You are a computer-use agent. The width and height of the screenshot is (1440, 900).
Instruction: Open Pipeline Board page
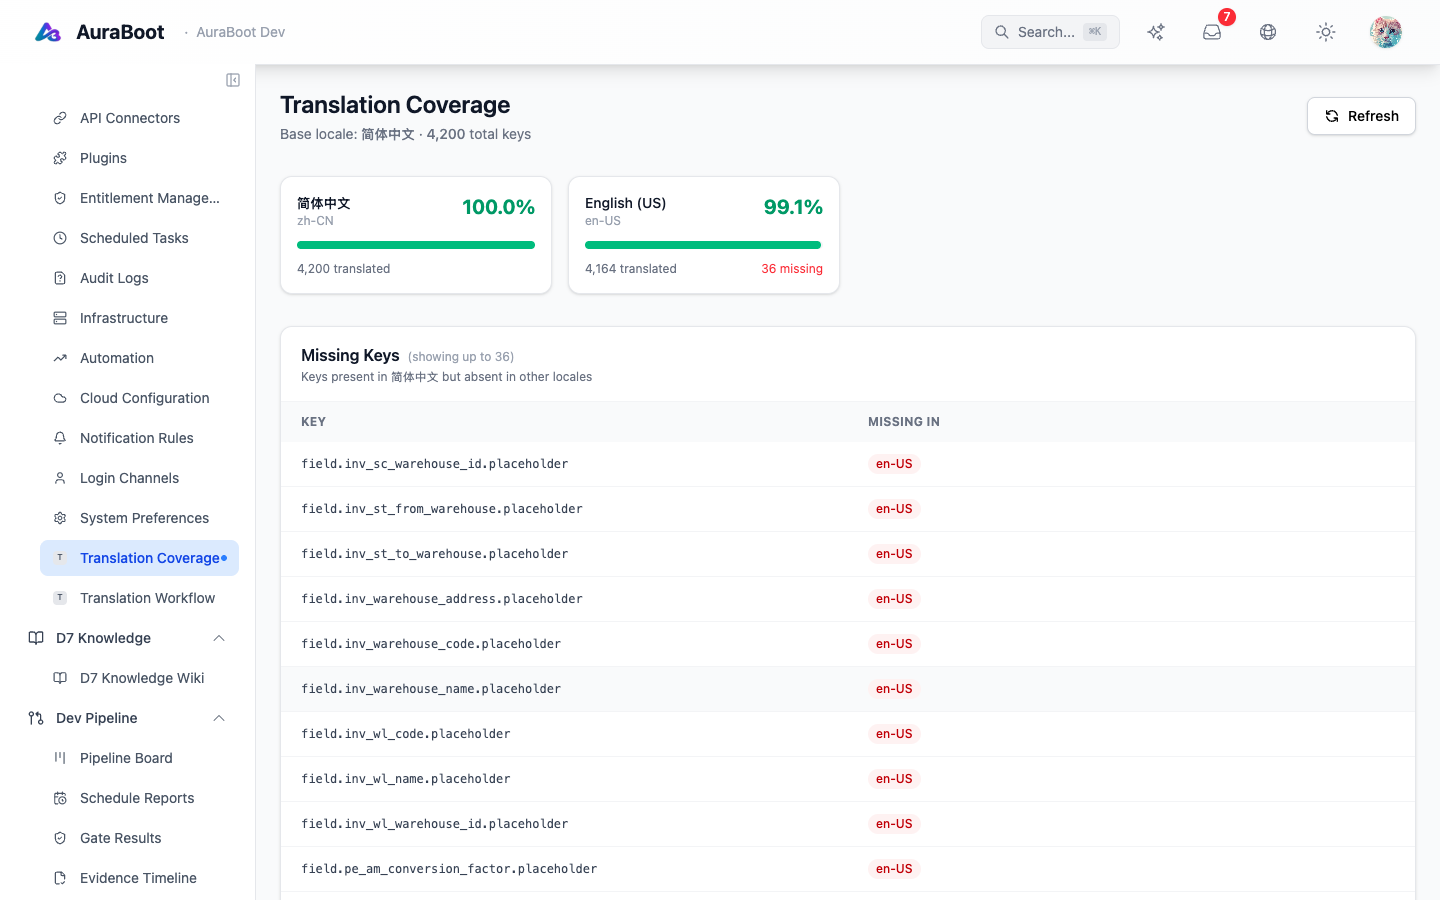tap(139, 758)
